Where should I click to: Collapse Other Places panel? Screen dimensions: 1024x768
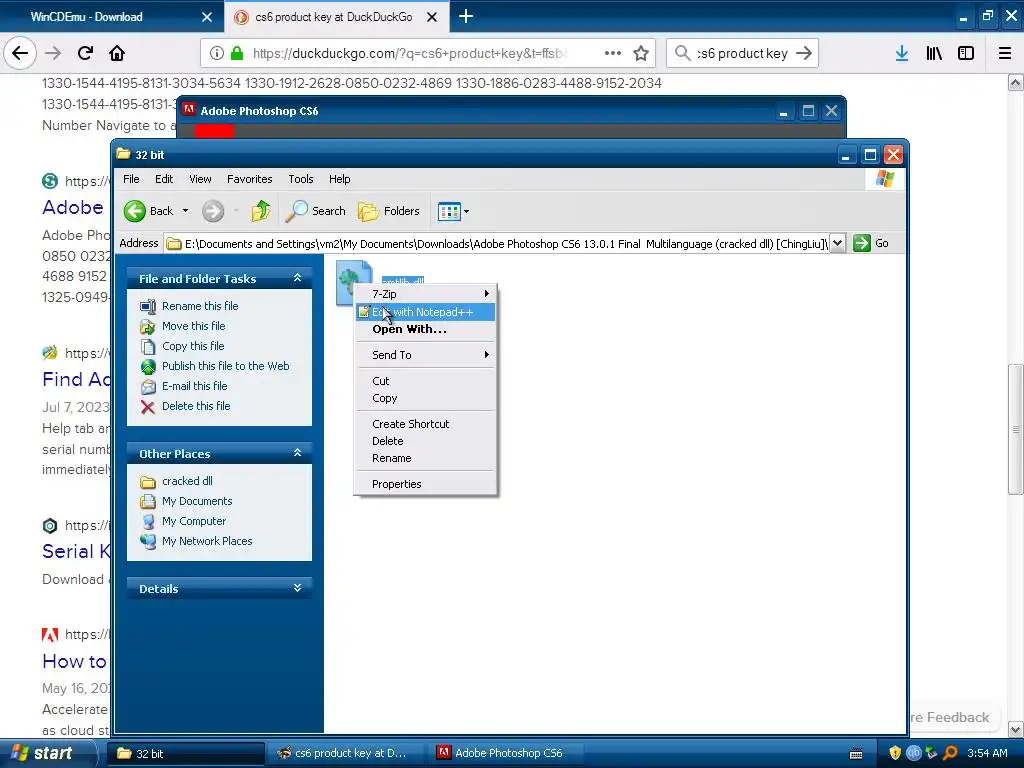297,453
